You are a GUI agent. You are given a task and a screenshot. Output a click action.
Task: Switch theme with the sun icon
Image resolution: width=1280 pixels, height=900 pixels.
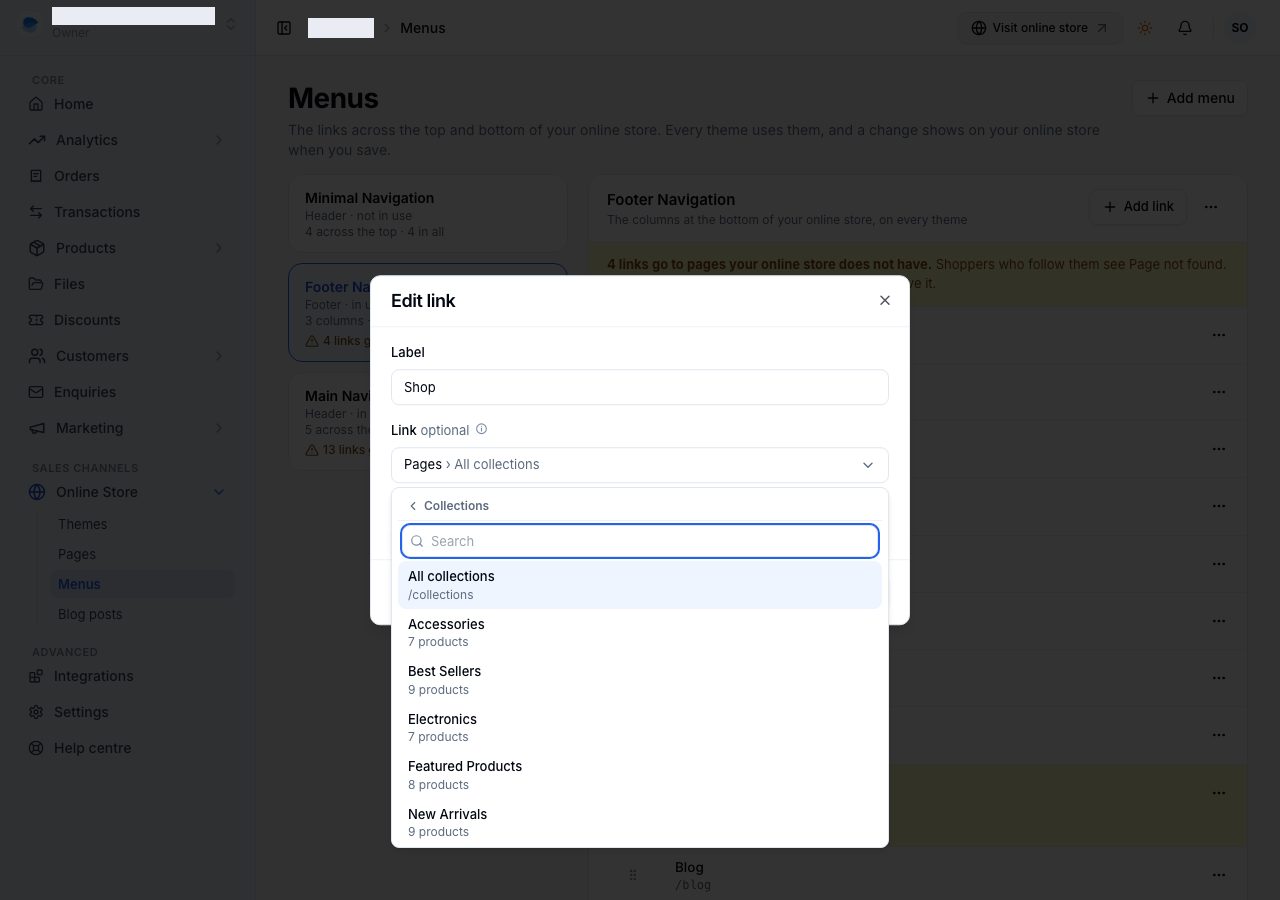click(x=1145, y=28)
